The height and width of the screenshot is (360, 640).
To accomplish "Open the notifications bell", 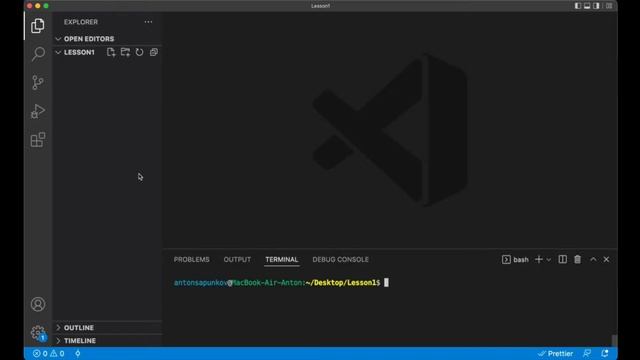I will click(605, 353).
